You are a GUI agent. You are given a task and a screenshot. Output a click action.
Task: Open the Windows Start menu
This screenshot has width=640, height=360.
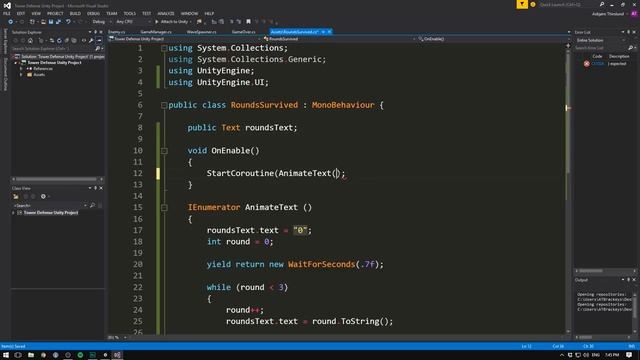(6, 355)
